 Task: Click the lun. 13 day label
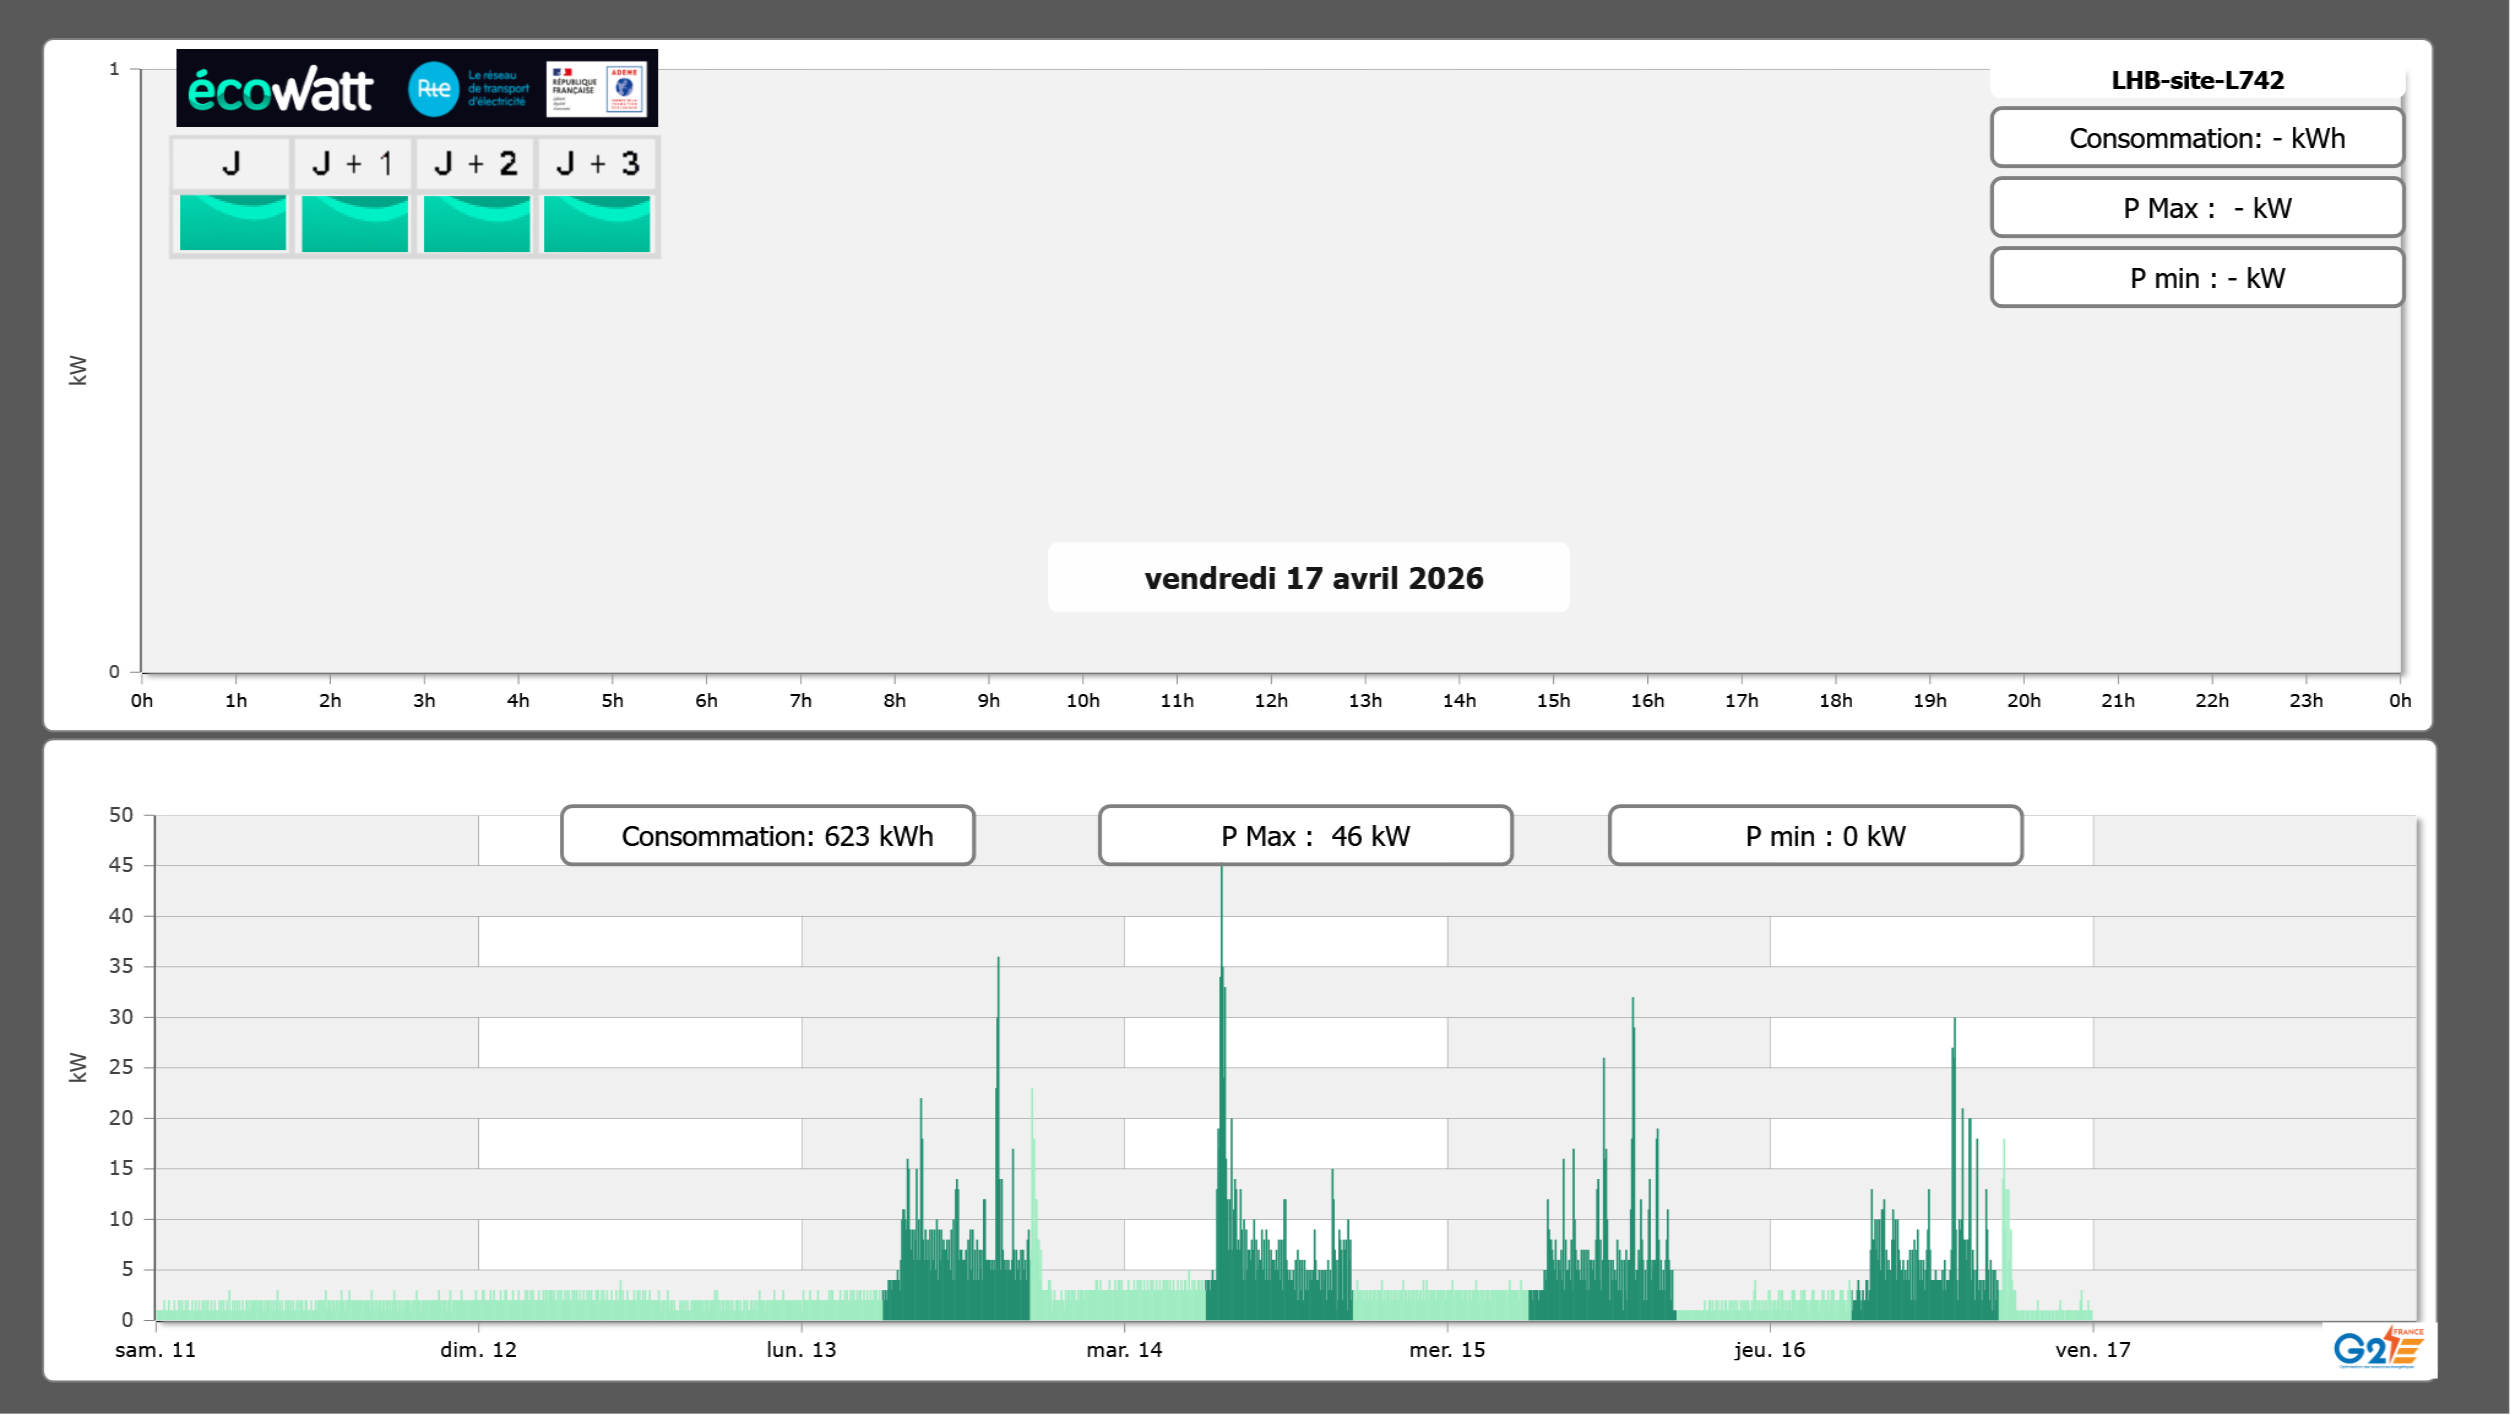[x=801, y=1350]
